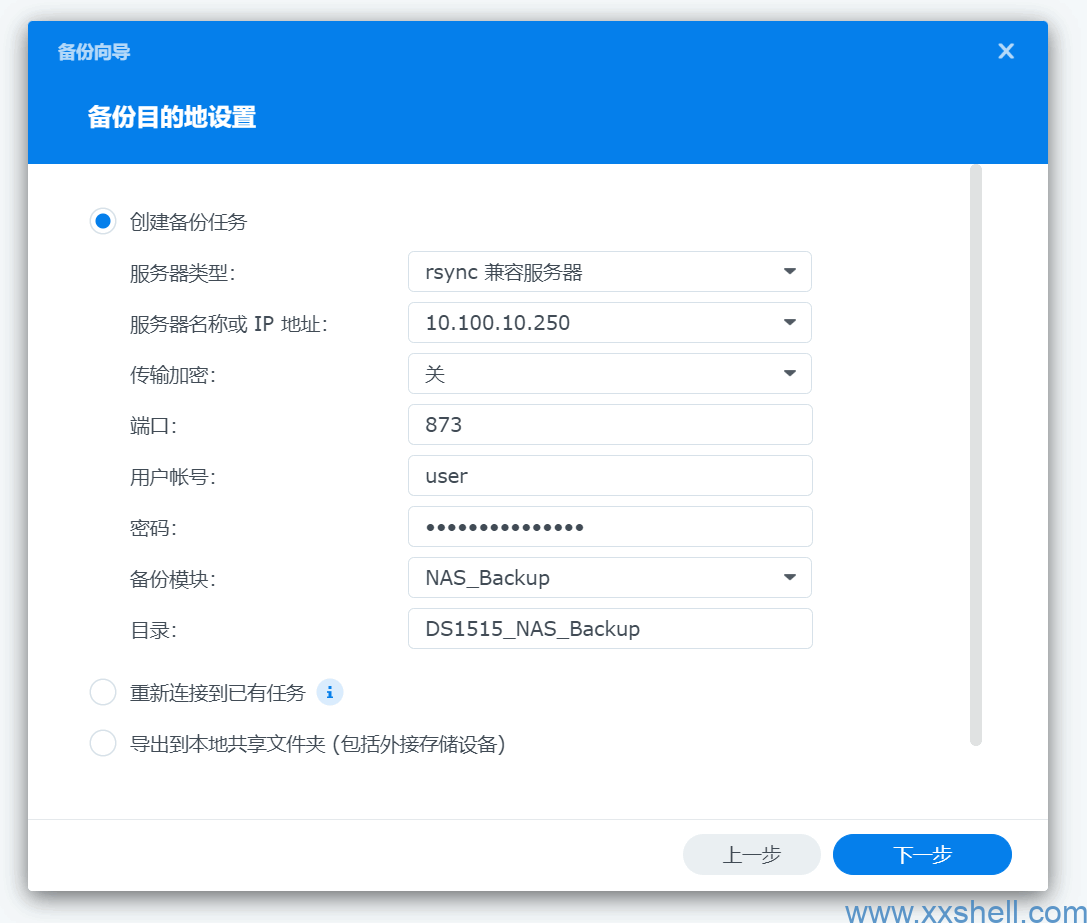Close the 备份向导 dialog with X
The width and height of the screenshot is (1087, 923).
click(1006, 51)
